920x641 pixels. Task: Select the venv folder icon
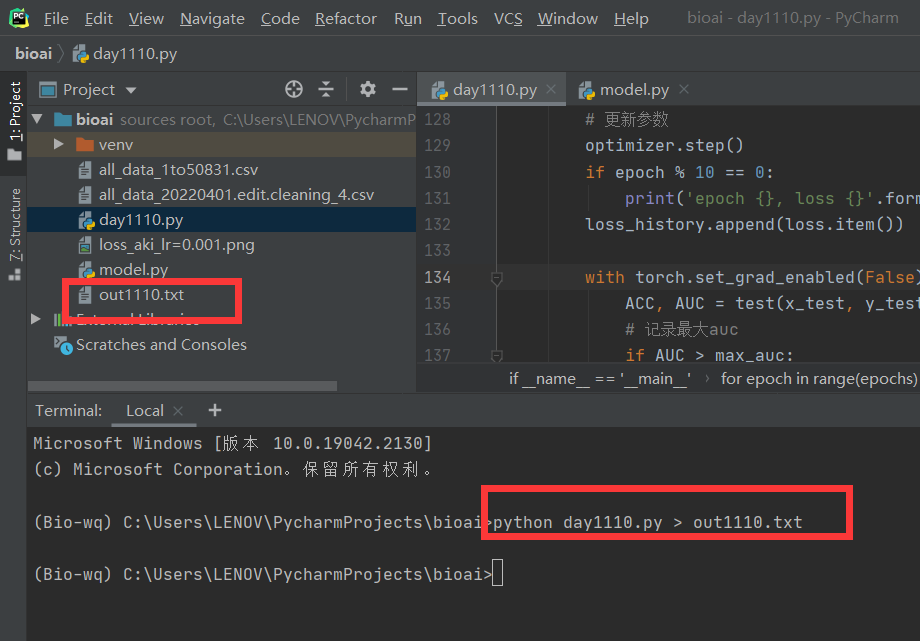tap(85, 144)
